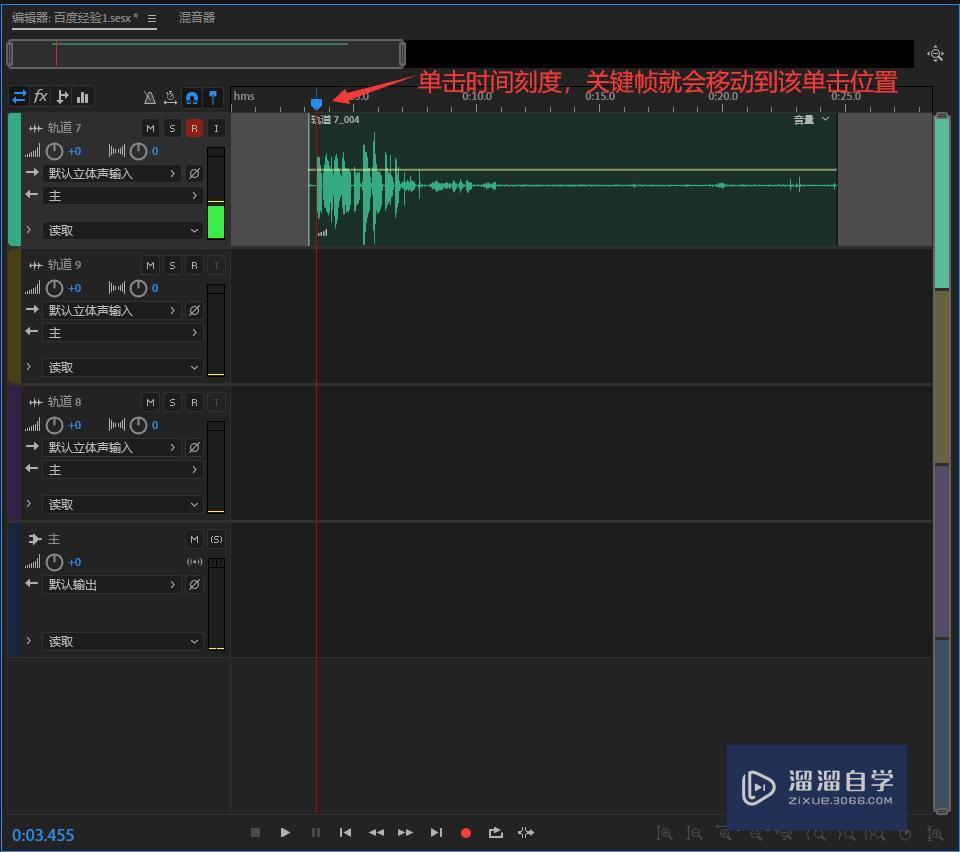960x852 pixels.
Task: Toggle polarity reverse on master track
Action: (x=194, y=585)
